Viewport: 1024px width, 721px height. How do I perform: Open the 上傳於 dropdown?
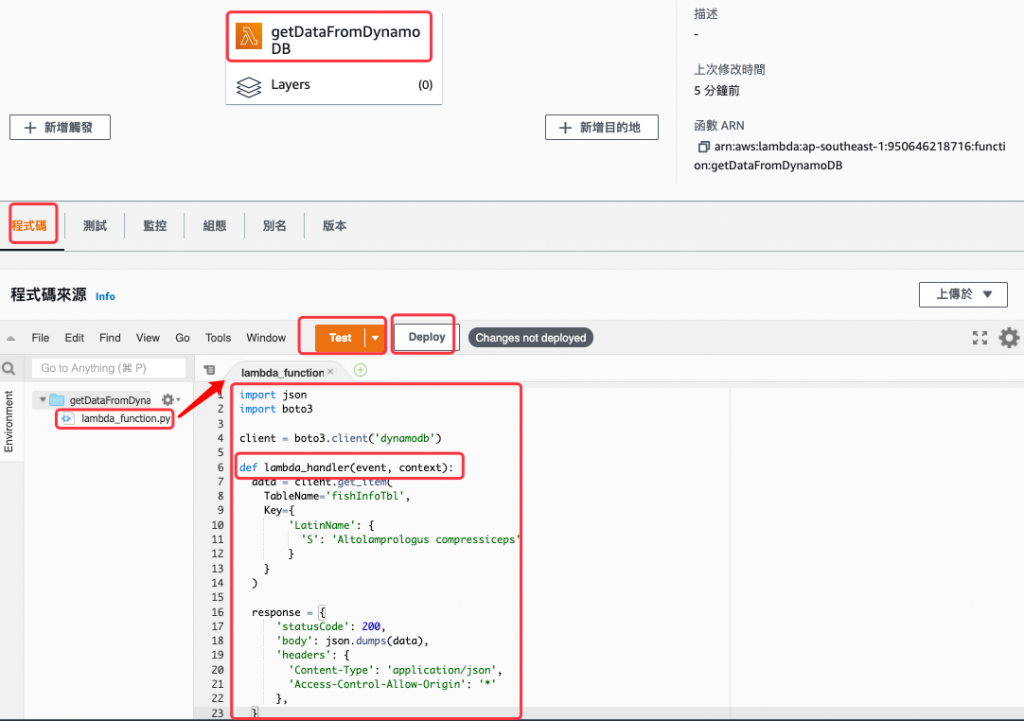click(963, 295)
